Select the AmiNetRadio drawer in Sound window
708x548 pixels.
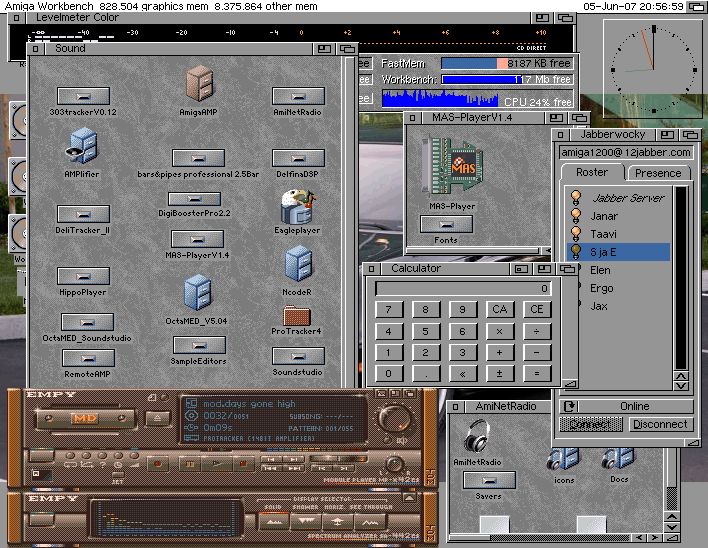[298, 96]
